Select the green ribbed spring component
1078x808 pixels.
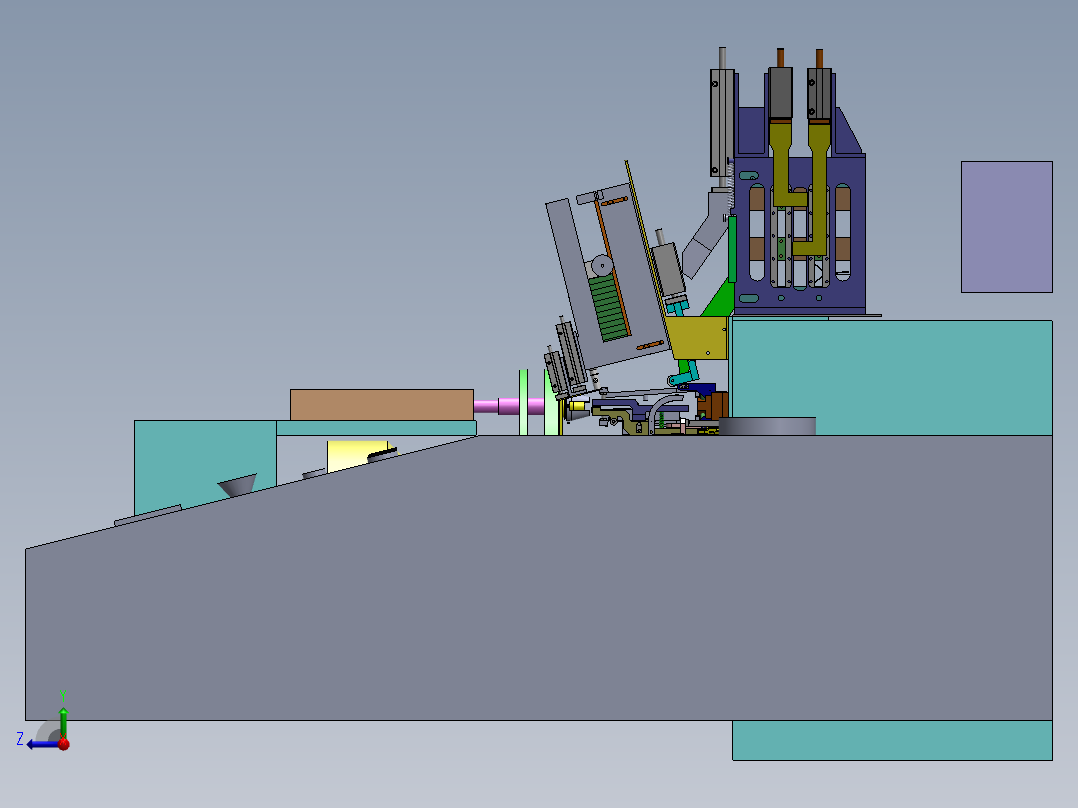pos(608,307)
